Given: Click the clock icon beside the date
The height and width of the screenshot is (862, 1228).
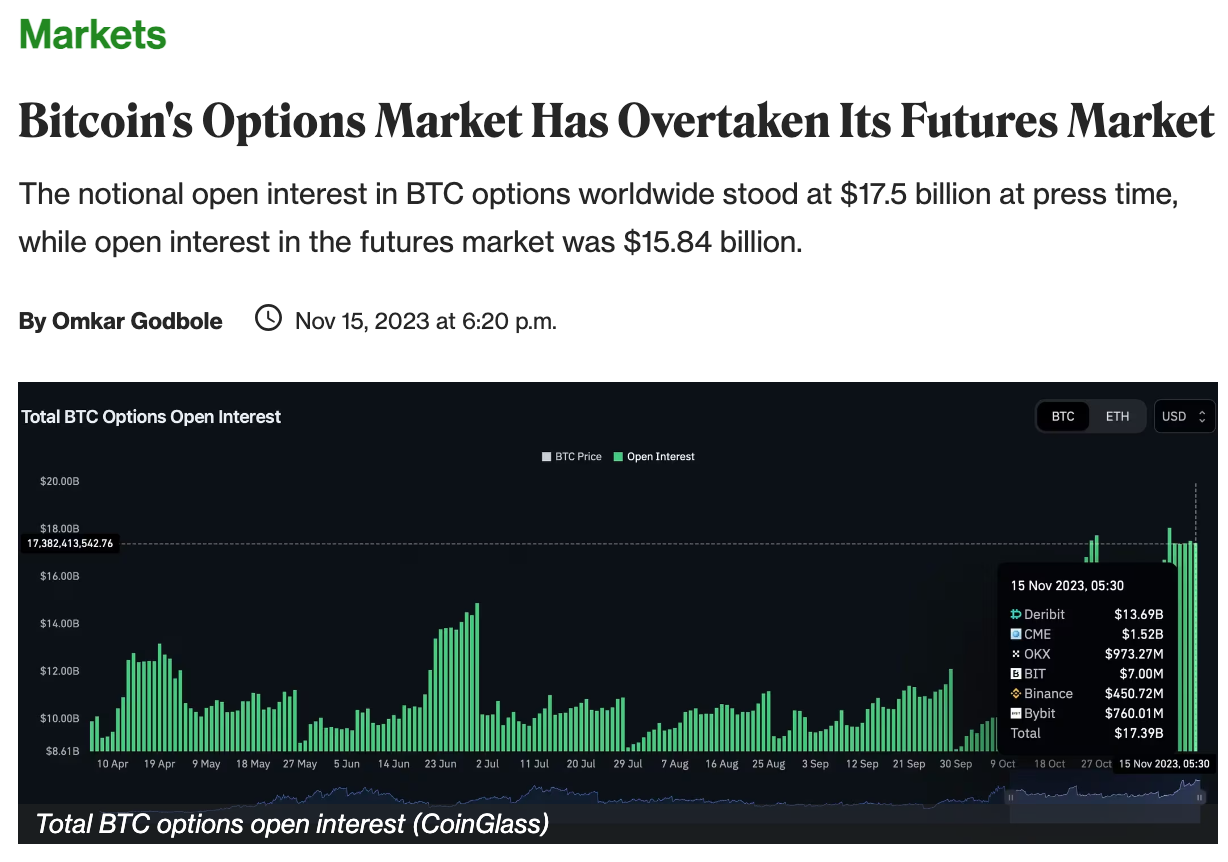Looking at the screenshot, I should [x=268, y=319].
